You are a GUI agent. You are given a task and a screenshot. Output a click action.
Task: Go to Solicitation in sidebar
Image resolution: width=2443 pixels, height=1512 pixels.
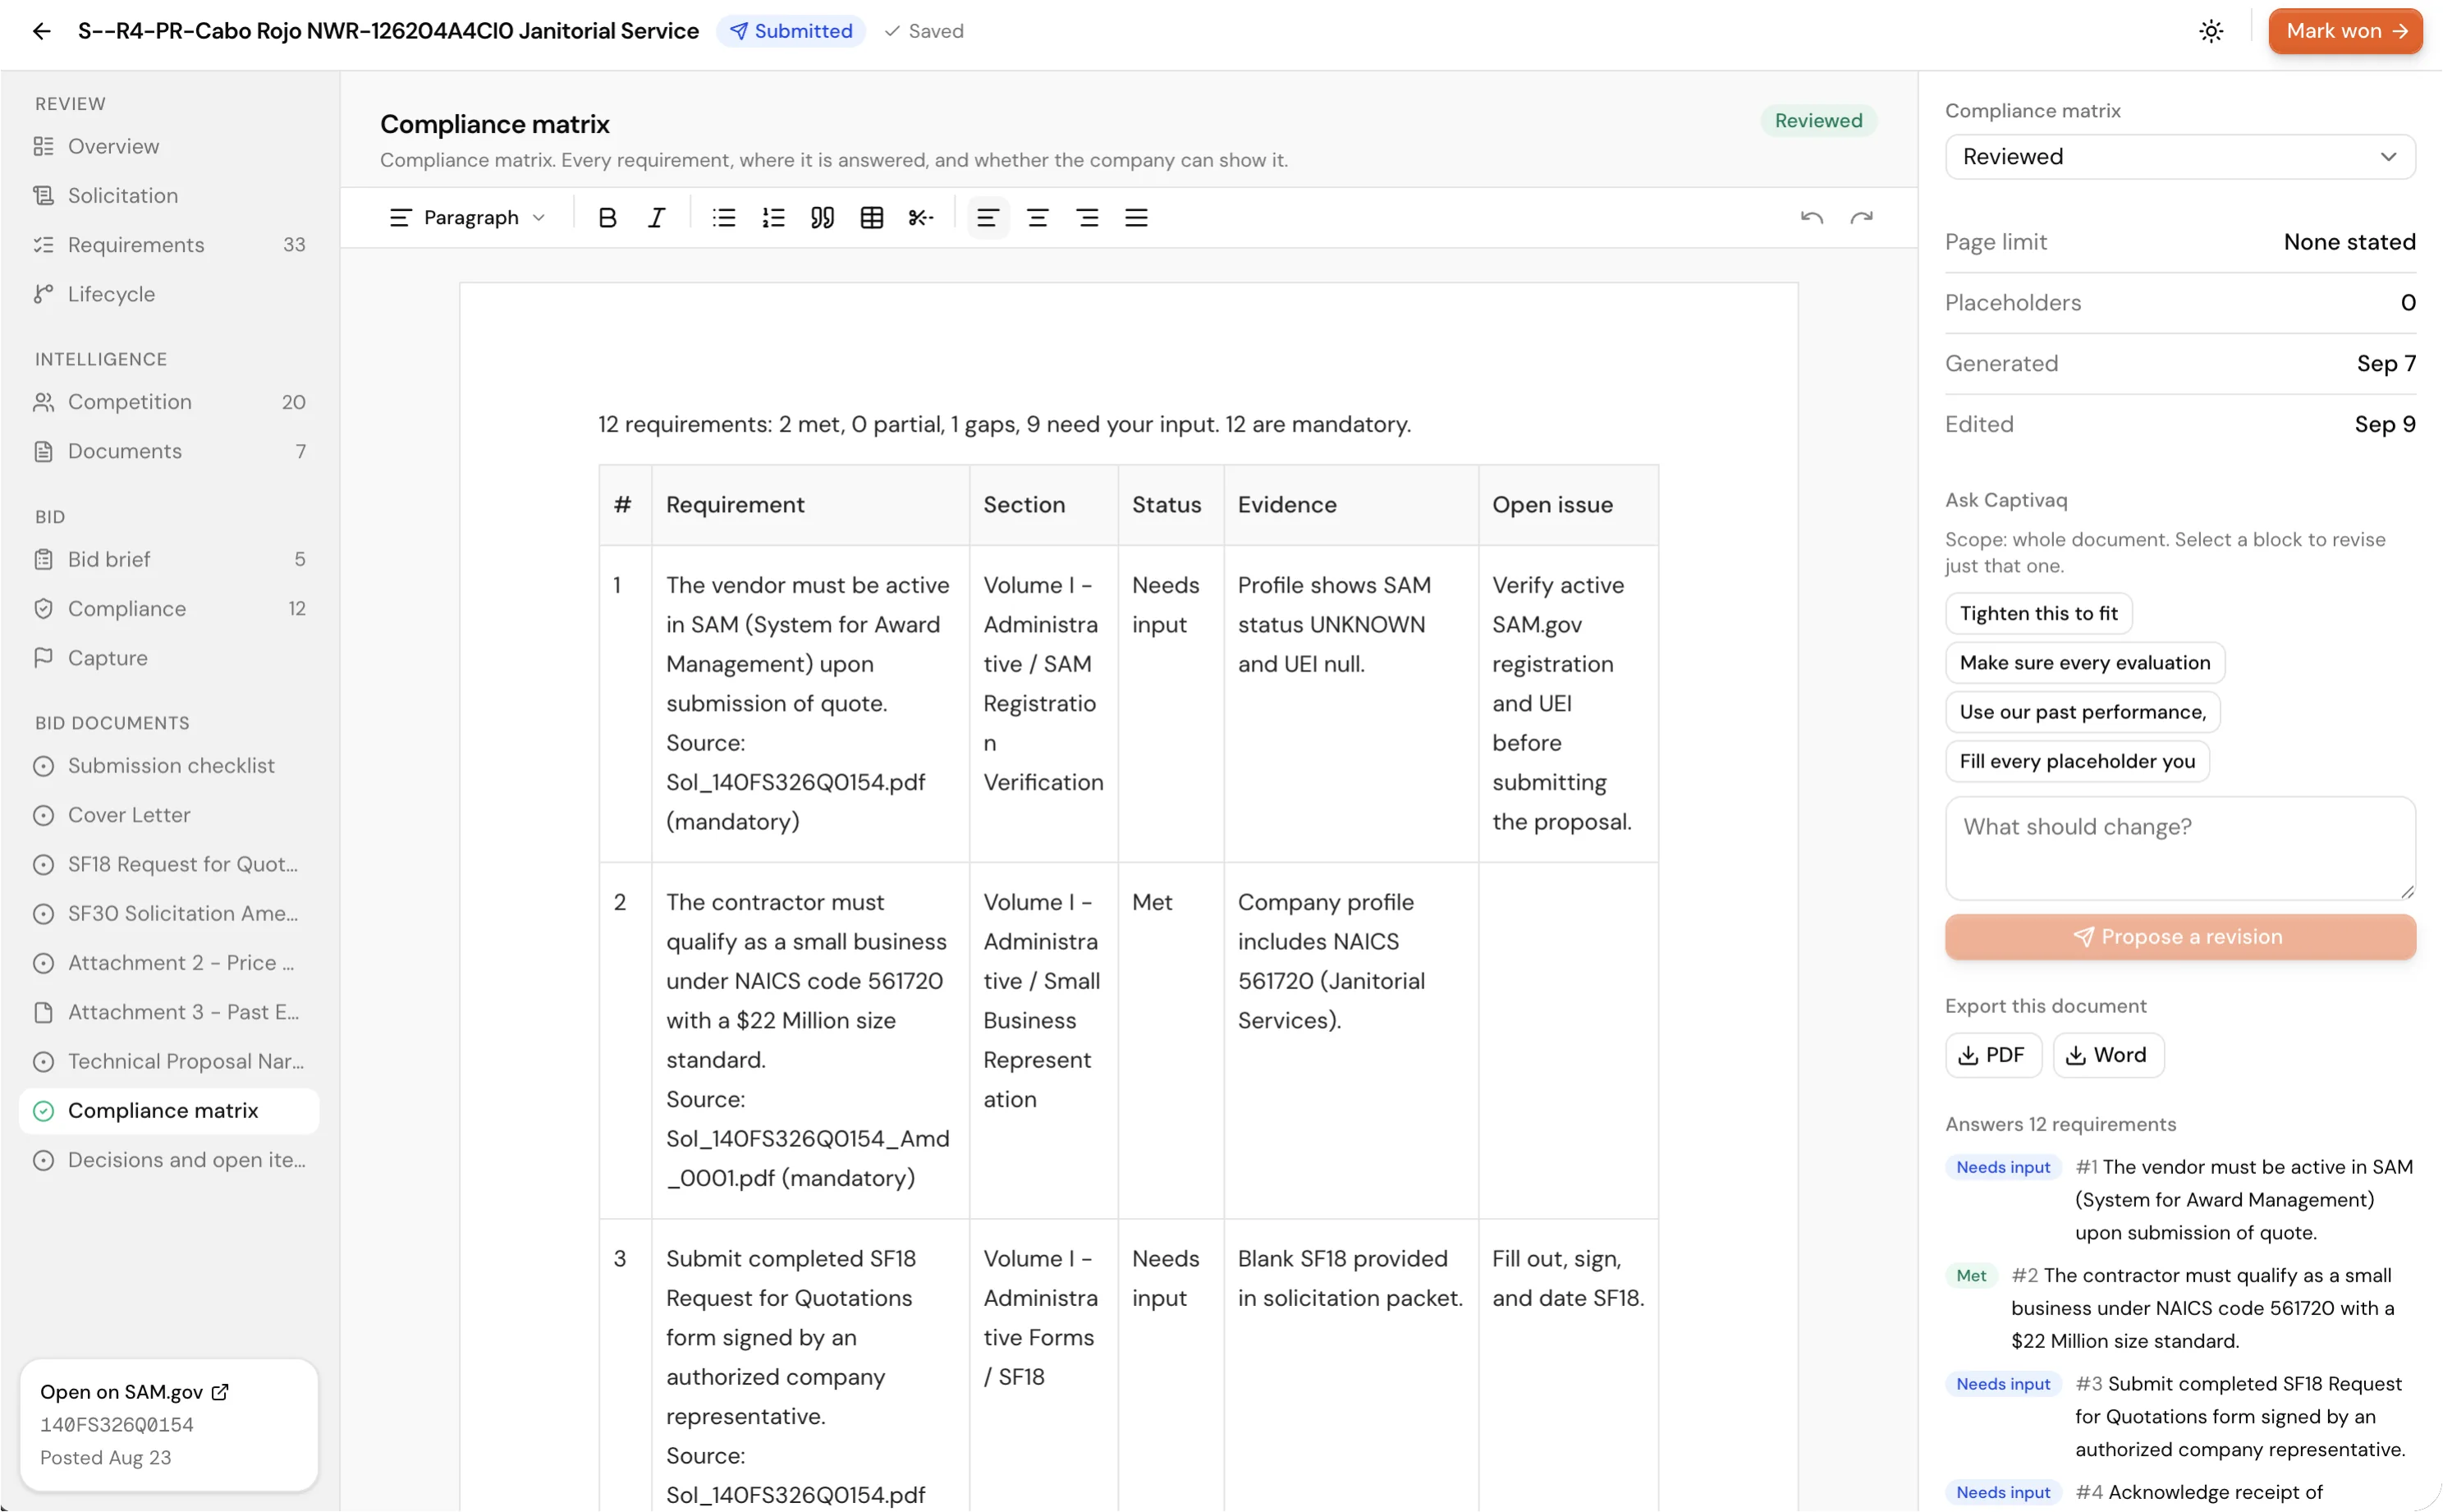(x=169, y=195)
